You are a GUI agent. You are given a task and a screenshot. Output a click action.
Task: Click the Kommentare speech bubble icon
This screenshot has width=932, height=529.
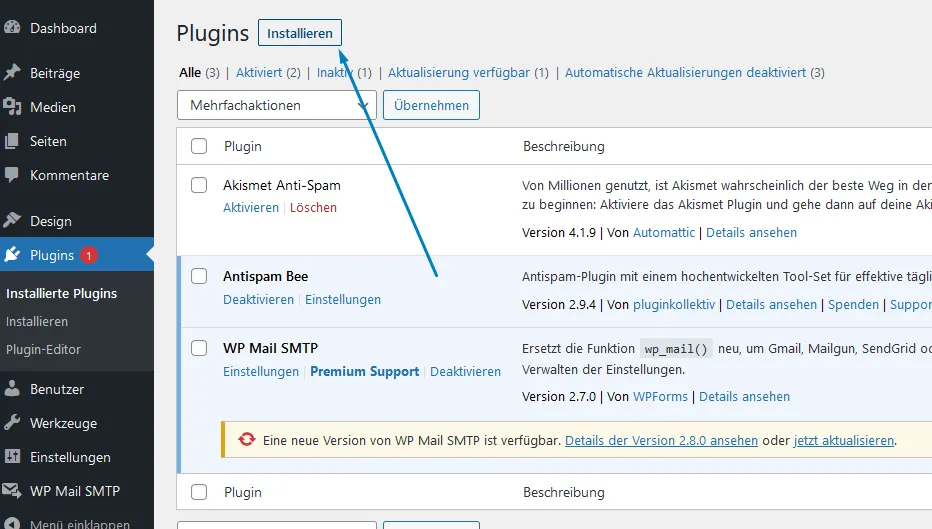click(12, 175)
